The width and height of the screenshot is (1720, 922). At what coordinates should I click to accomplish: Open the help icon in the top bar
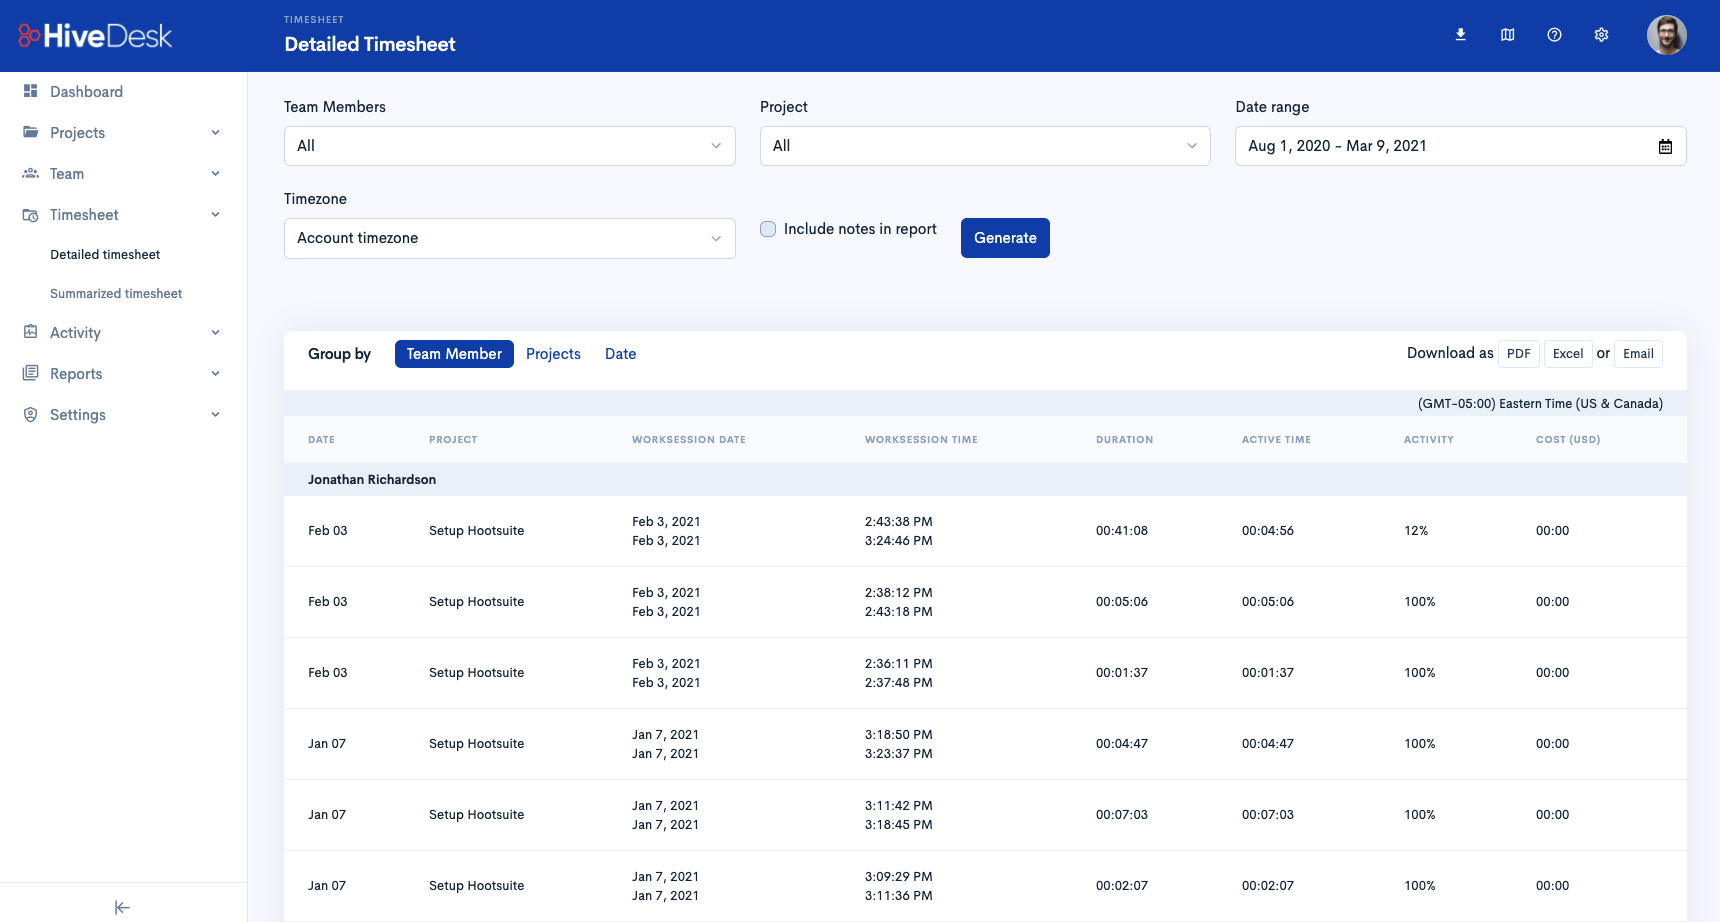click(x=1554, y=34)
